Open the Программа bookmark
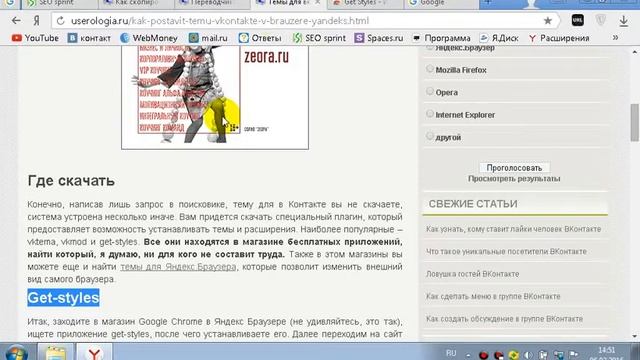The width and height of the screenshot is (640, 360). (441, 38)
